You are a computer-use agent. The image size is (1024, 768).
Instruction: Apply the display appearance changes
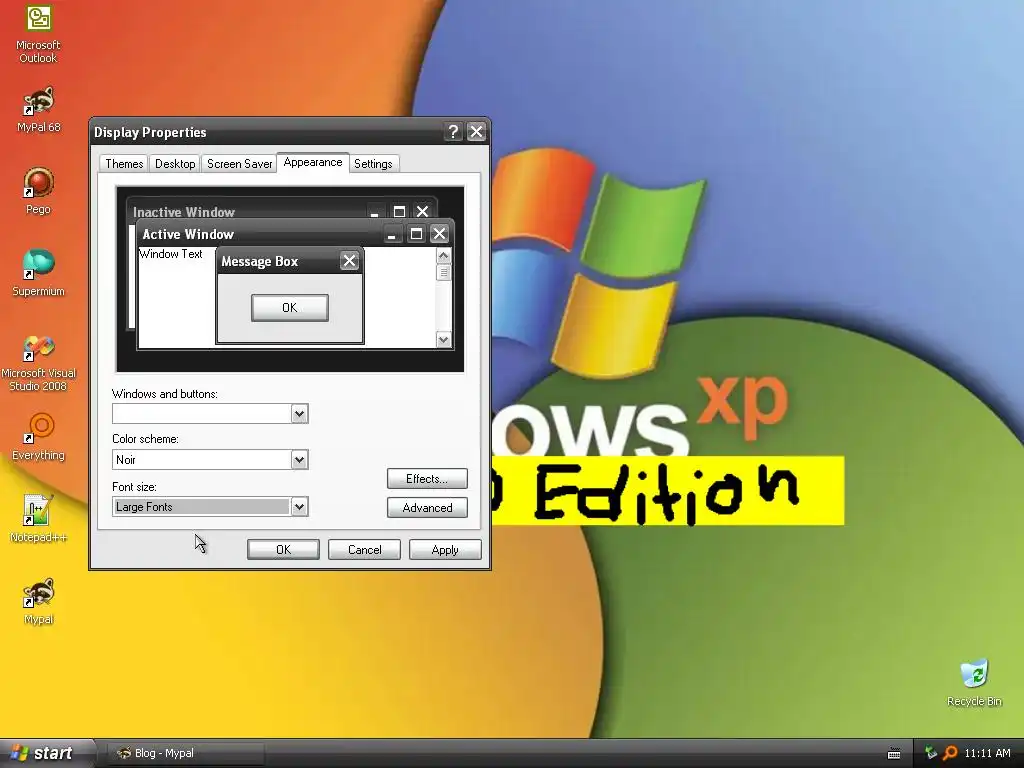point(445,550)
